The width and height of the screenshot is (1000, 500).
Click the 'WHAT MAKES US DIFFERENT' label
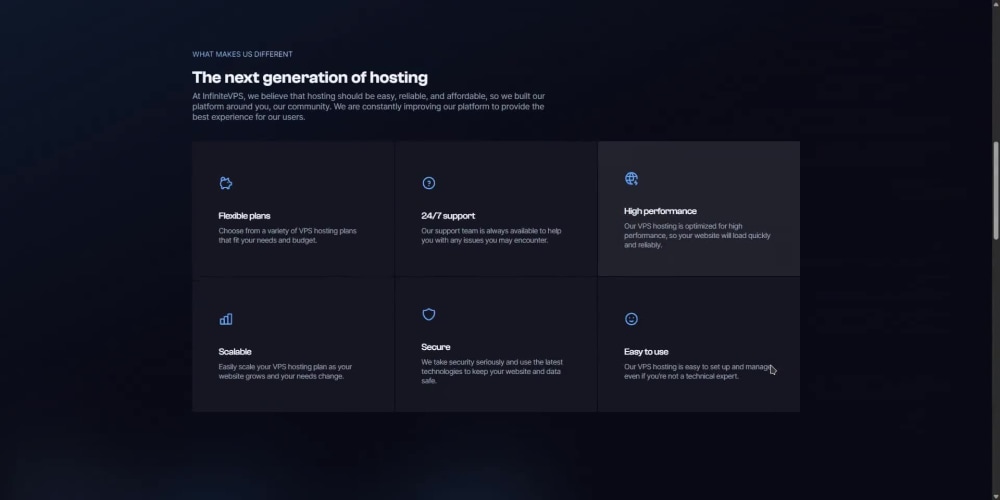[242, 54]
